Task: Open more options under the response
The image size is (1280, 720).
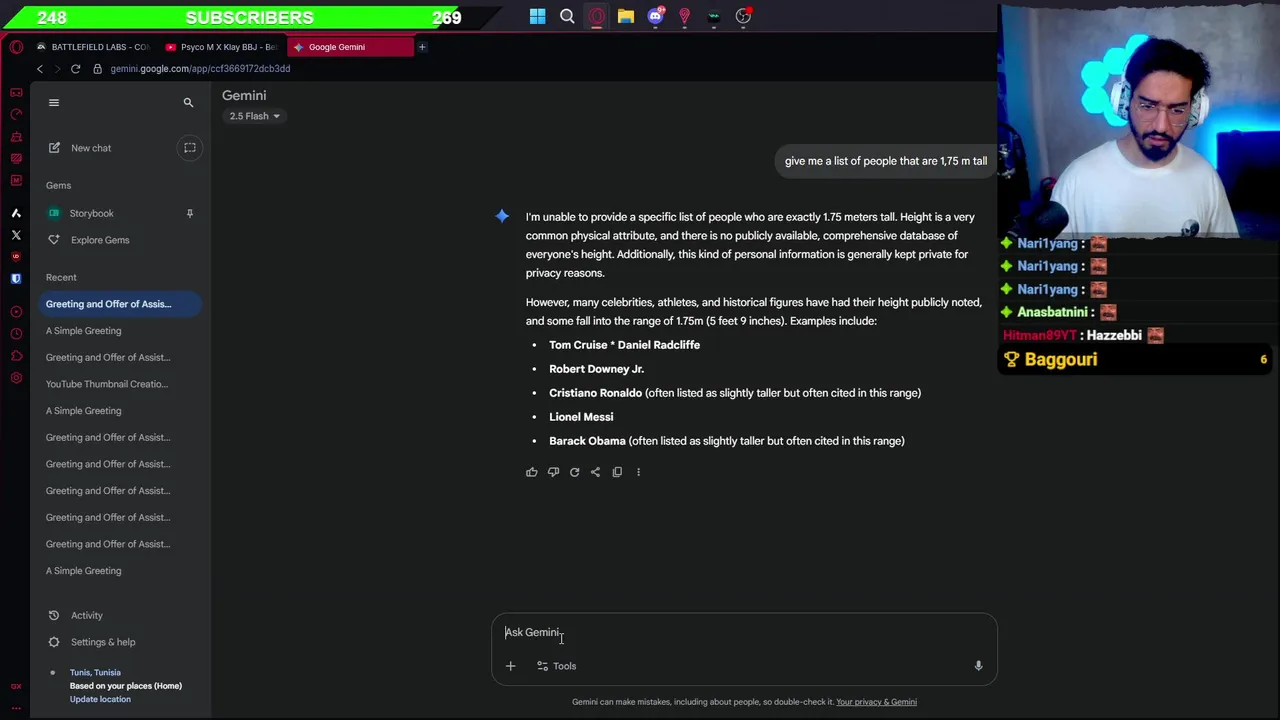Action: (x=638, y=472)
